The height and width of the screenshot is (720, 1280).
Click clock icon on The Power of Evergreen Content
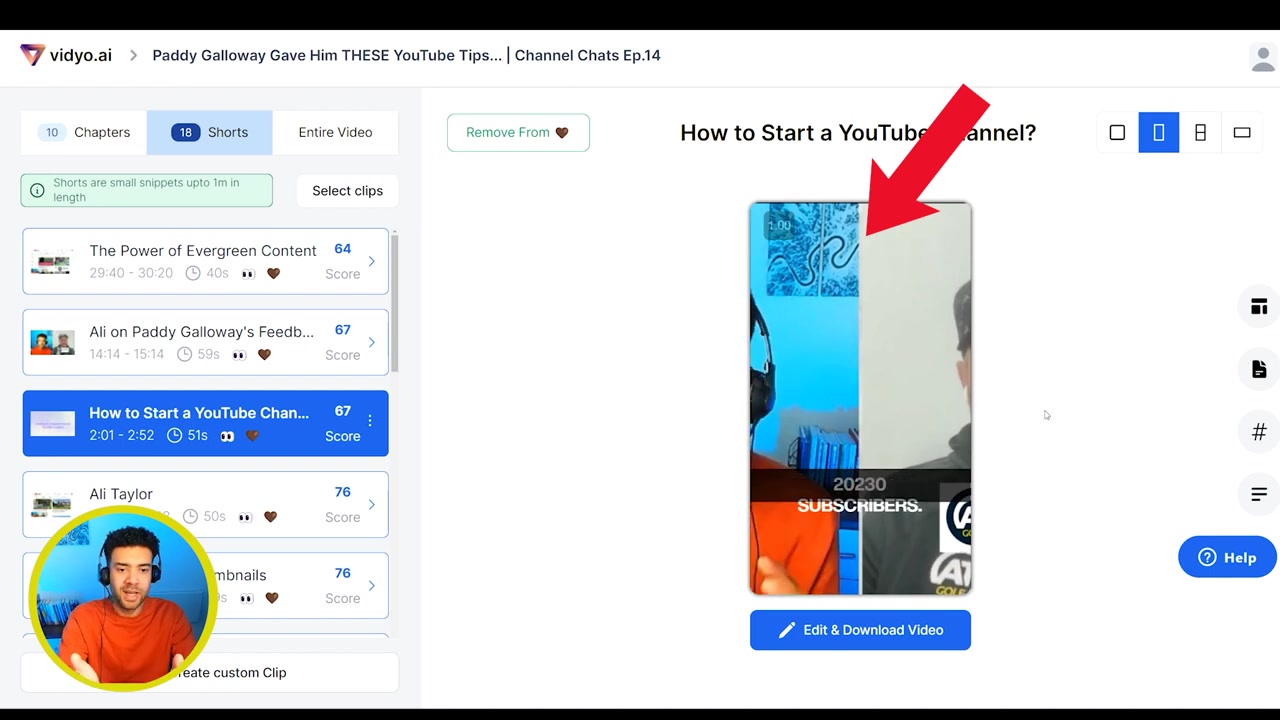click(193, 273)
